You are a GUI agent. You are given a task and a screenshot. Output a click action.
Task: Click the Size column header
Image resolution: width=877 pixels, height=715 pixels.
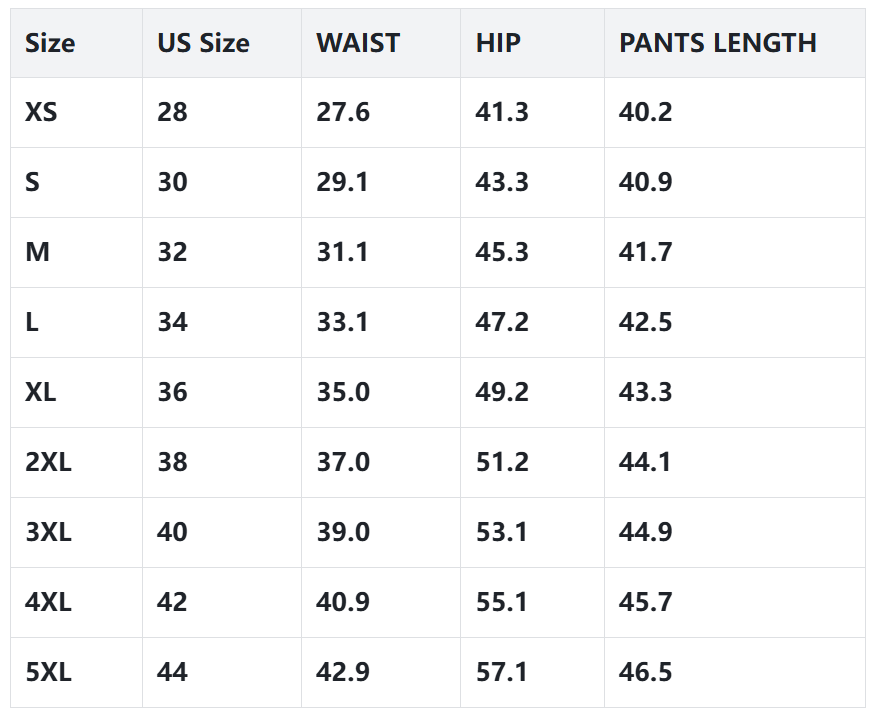tap(50, 43)
